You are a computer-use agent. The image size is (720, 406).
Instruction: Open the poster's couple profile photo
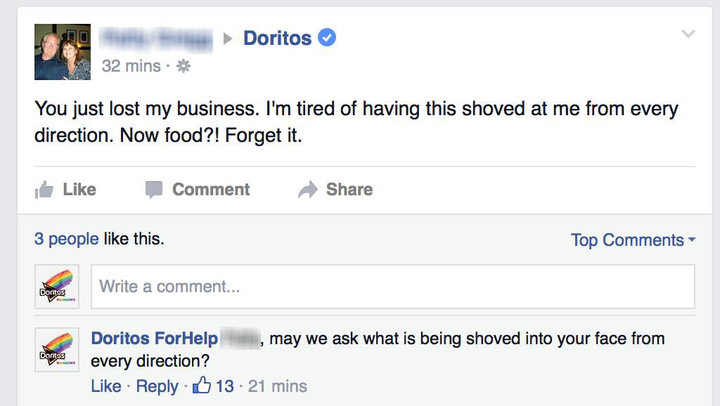pos(62,52)
